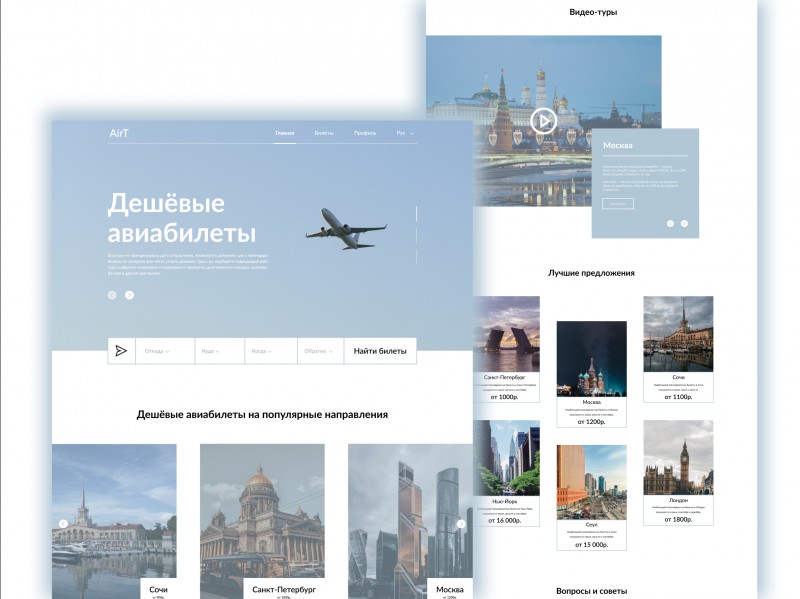Open Нью-Йорк offer from 16 000р.
This screenshot has width=800, height=599.
tap(506, 473)
